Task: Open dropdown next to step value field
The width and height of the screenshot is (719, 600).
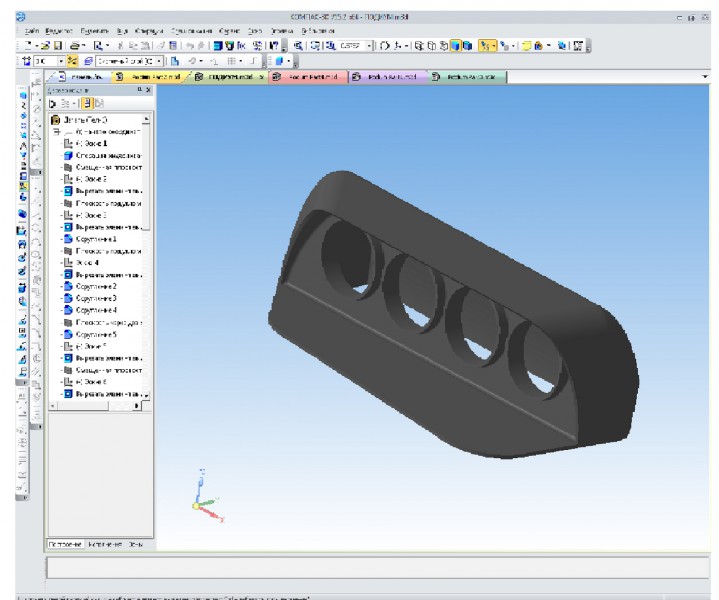Action: (x=61, y=61)
